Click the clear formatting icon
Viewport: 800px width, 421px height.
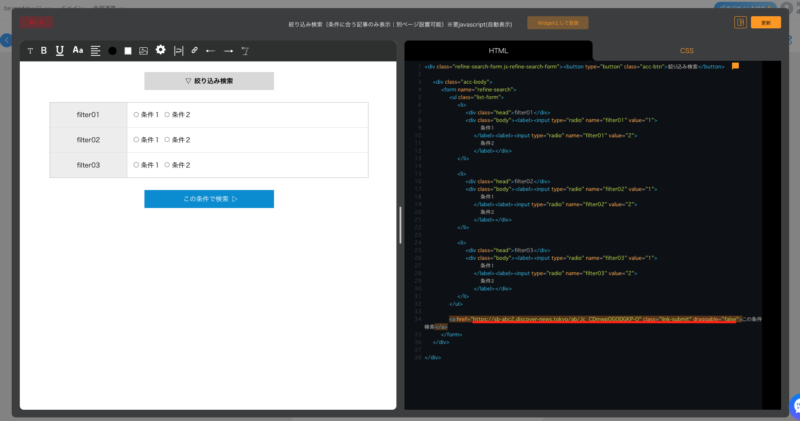[x=244, y=50]
